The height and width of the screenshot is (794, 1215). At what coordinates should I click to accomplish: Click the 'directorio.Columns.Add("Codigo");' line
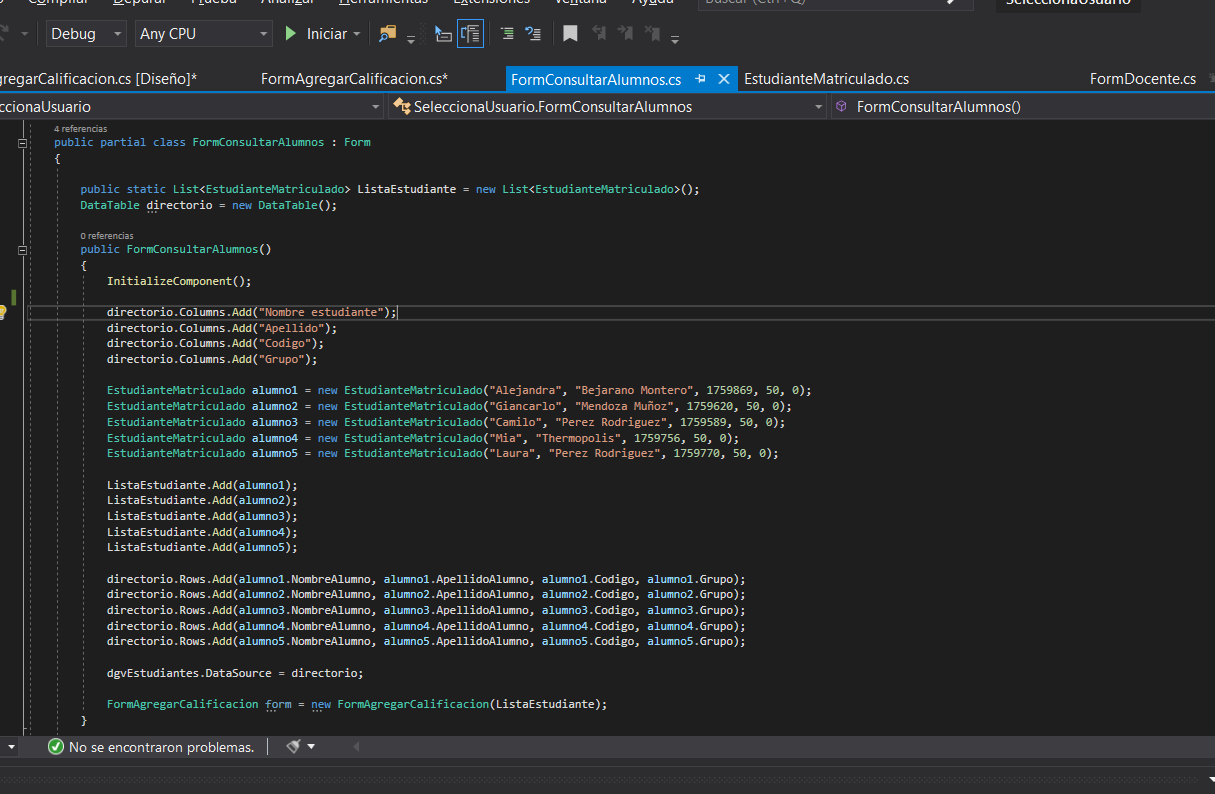[x=216, y=343]
